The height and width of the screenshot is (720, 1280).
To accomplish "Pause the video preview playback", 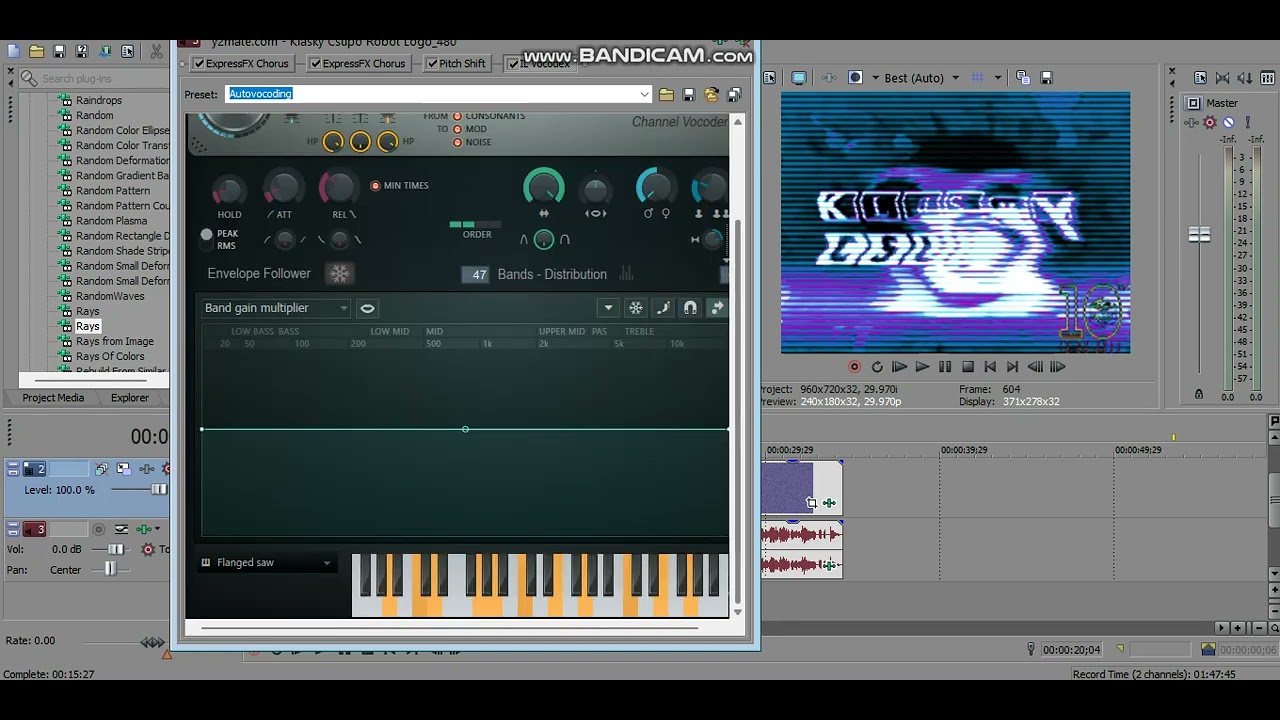I will (945, 367).
